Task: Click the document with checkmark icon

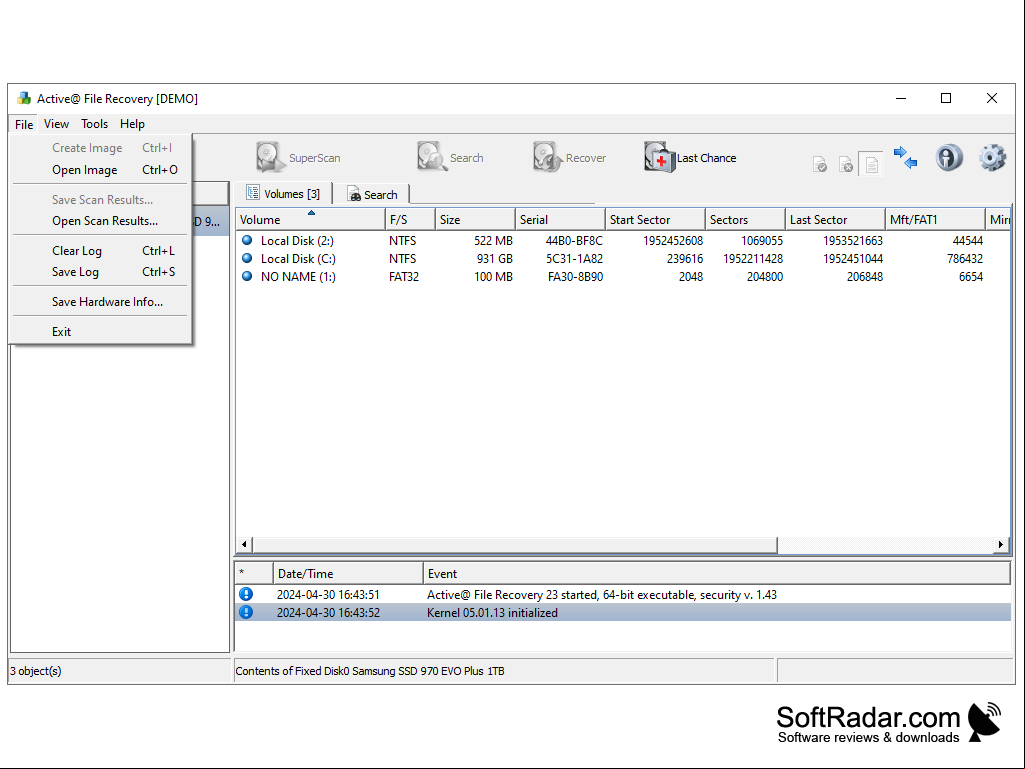Action: pyautogui.click(x=820, y=165)
